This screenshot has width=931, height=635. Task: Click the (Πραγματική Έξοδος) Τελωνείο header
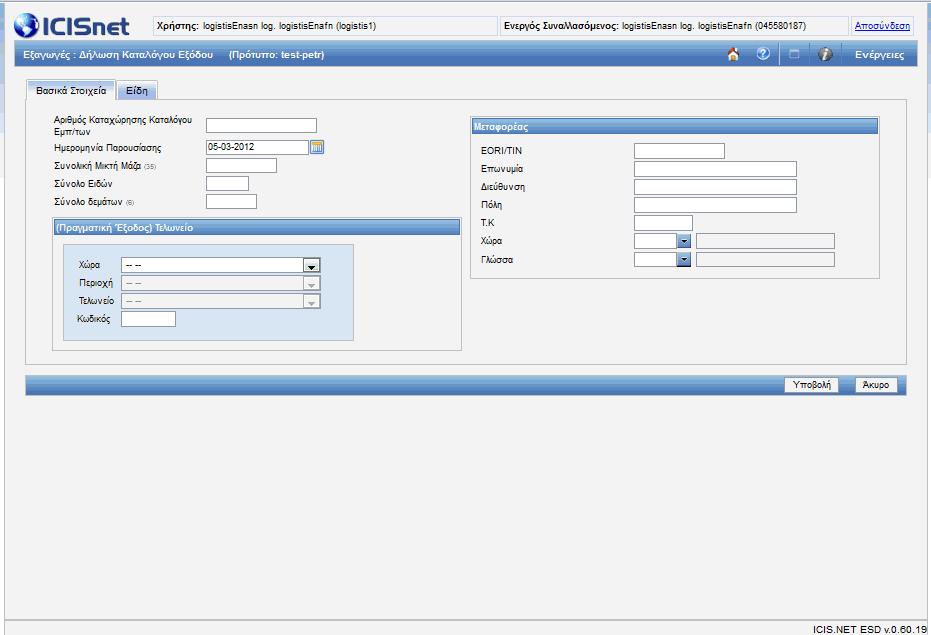tap(256, 228)
